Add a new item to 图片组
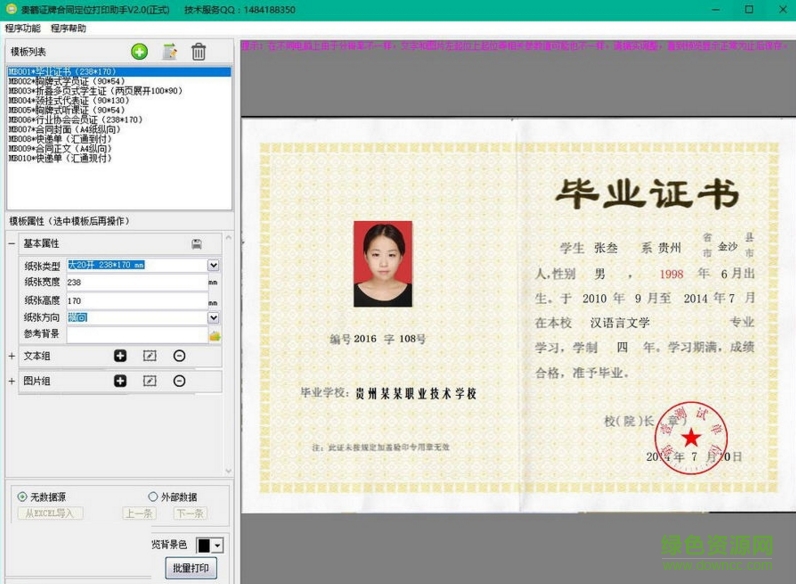This screenshot has width=796, height=584. (120, 381)
